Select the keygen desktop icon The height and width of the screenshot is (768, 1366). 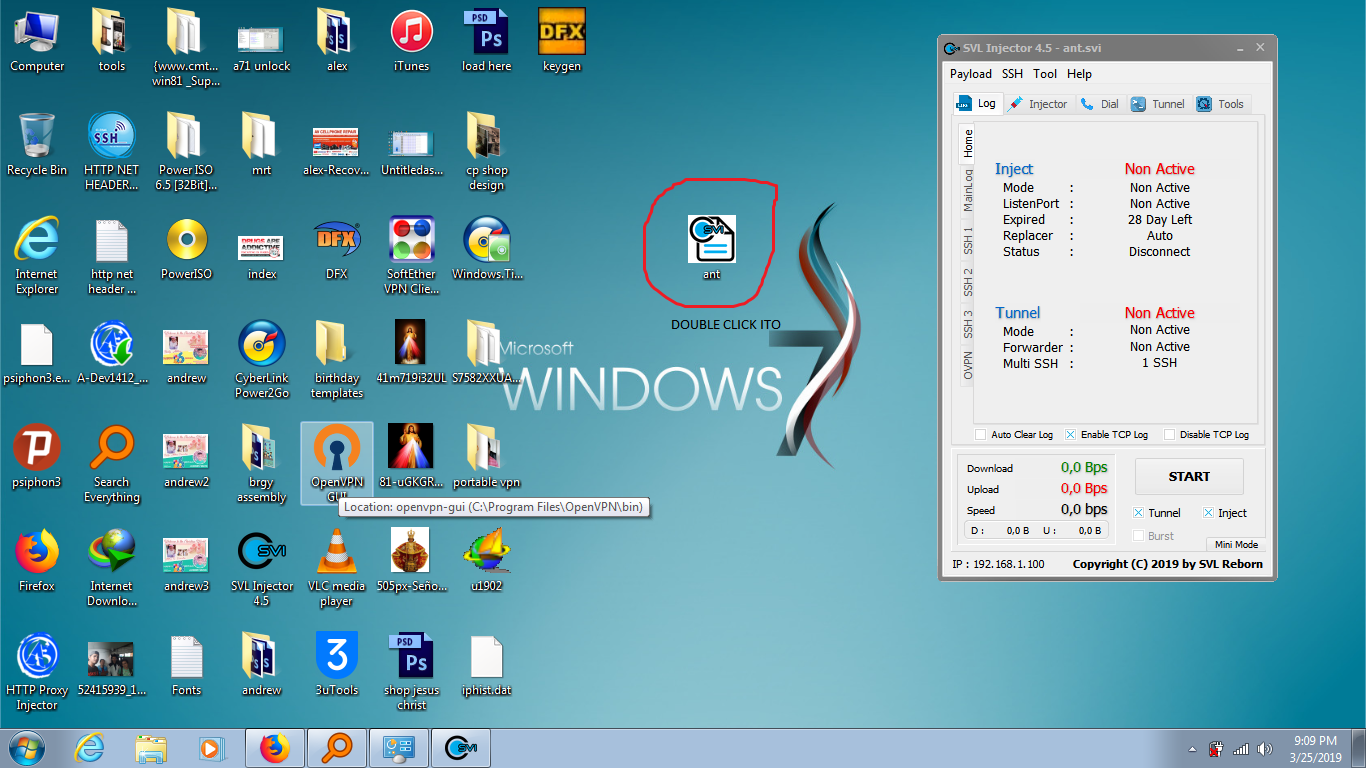561,31
